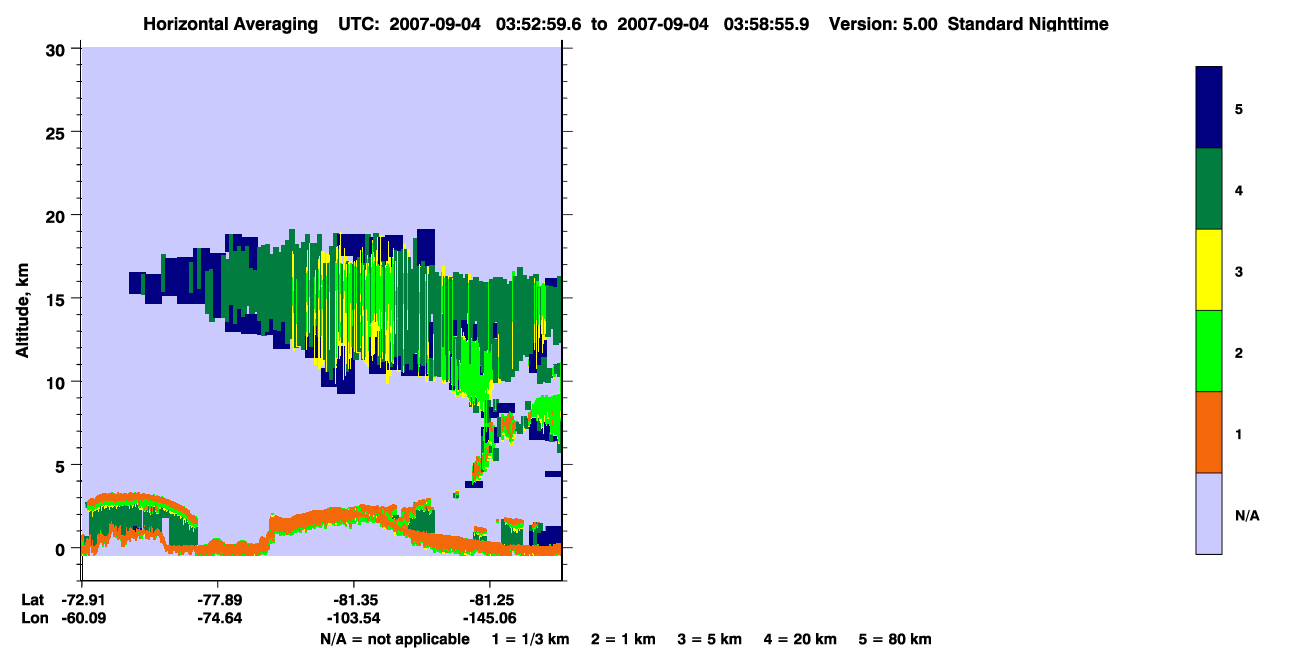Click longitude value -103.54

(354, 618)
